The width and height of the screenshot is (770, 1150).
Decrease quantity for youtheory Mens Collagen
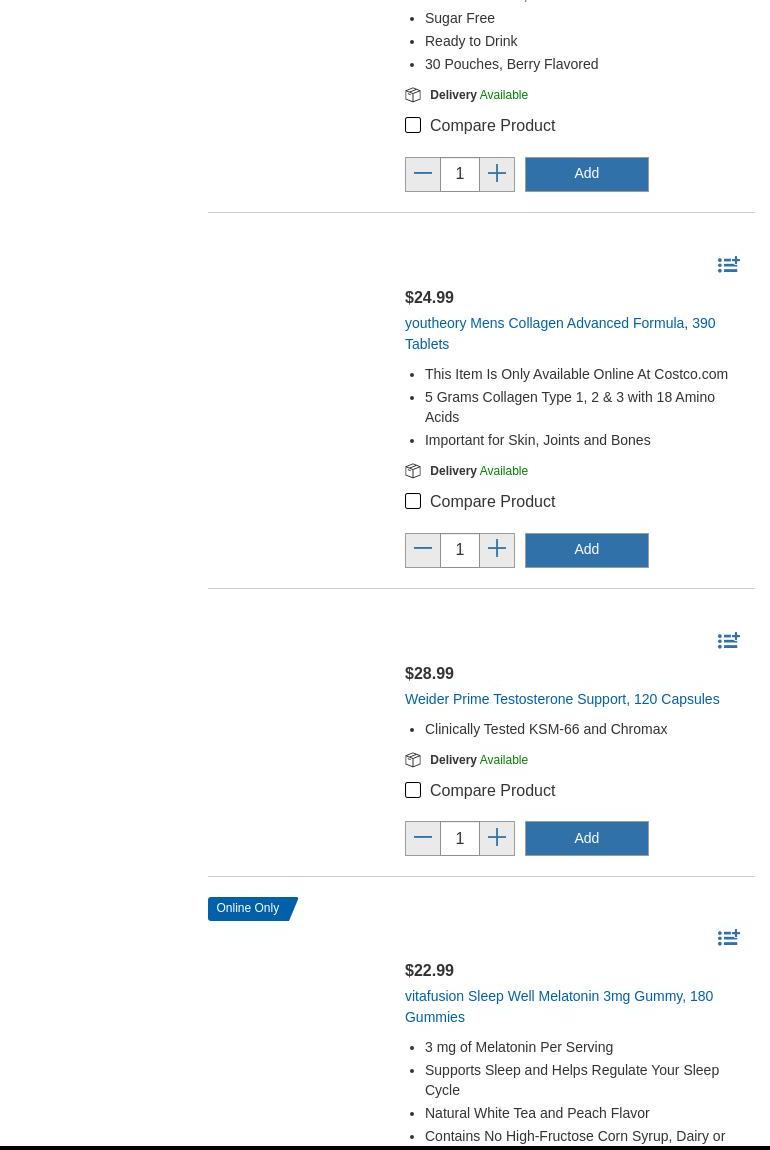(423, 550)
